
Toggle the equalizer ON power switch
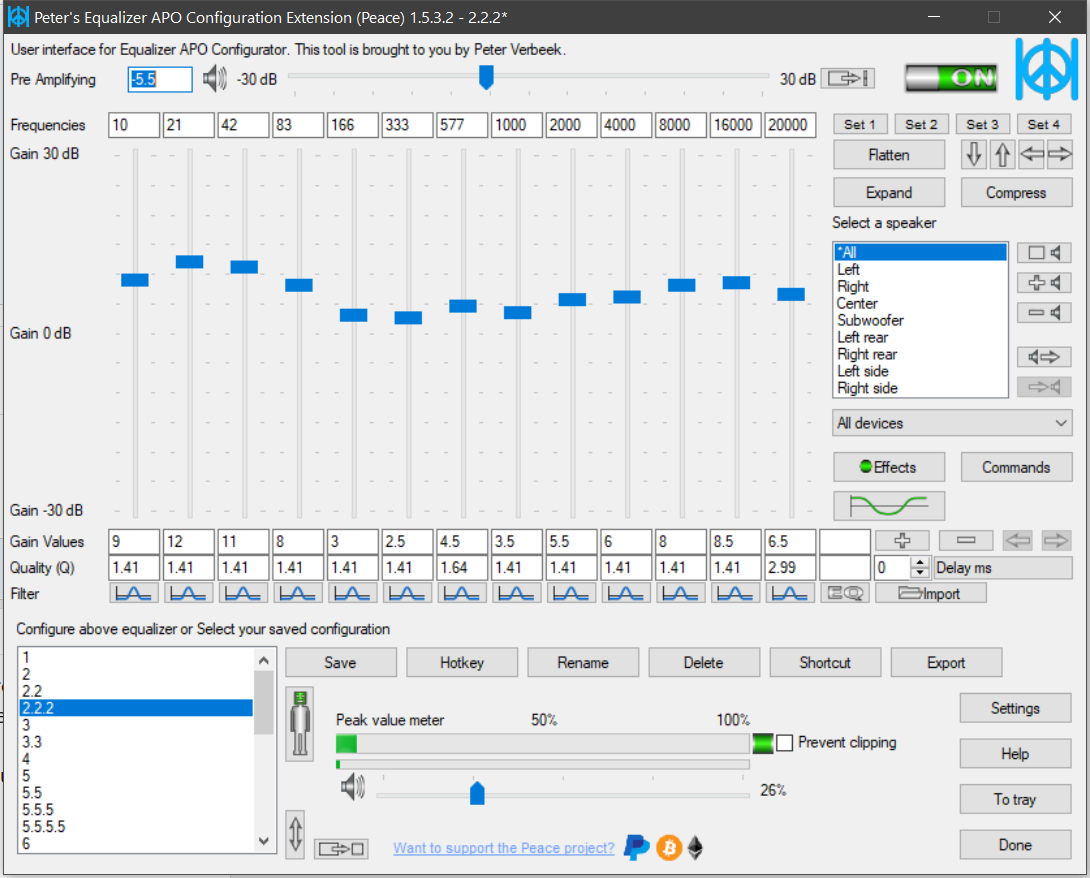coord(951,78)
